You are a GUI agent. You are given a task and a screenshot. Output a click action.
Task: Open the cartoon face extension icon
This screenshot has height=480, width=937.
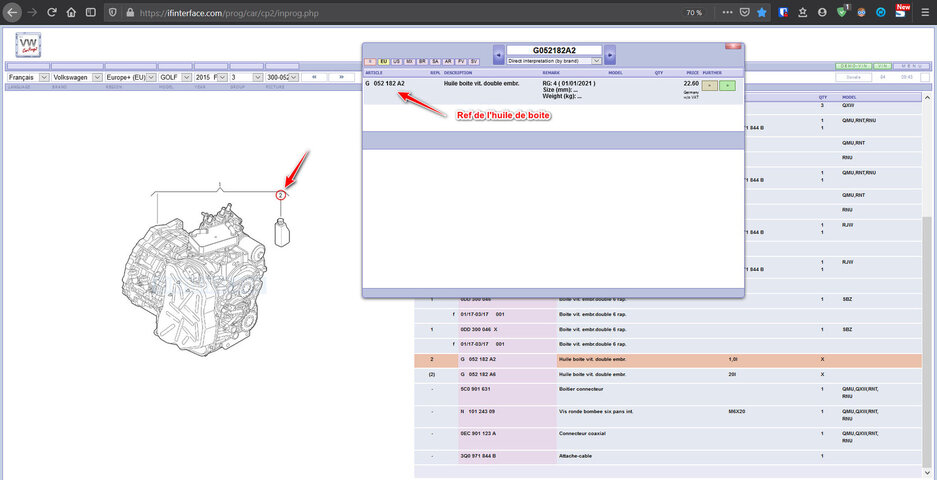click(x=861, y=12)
